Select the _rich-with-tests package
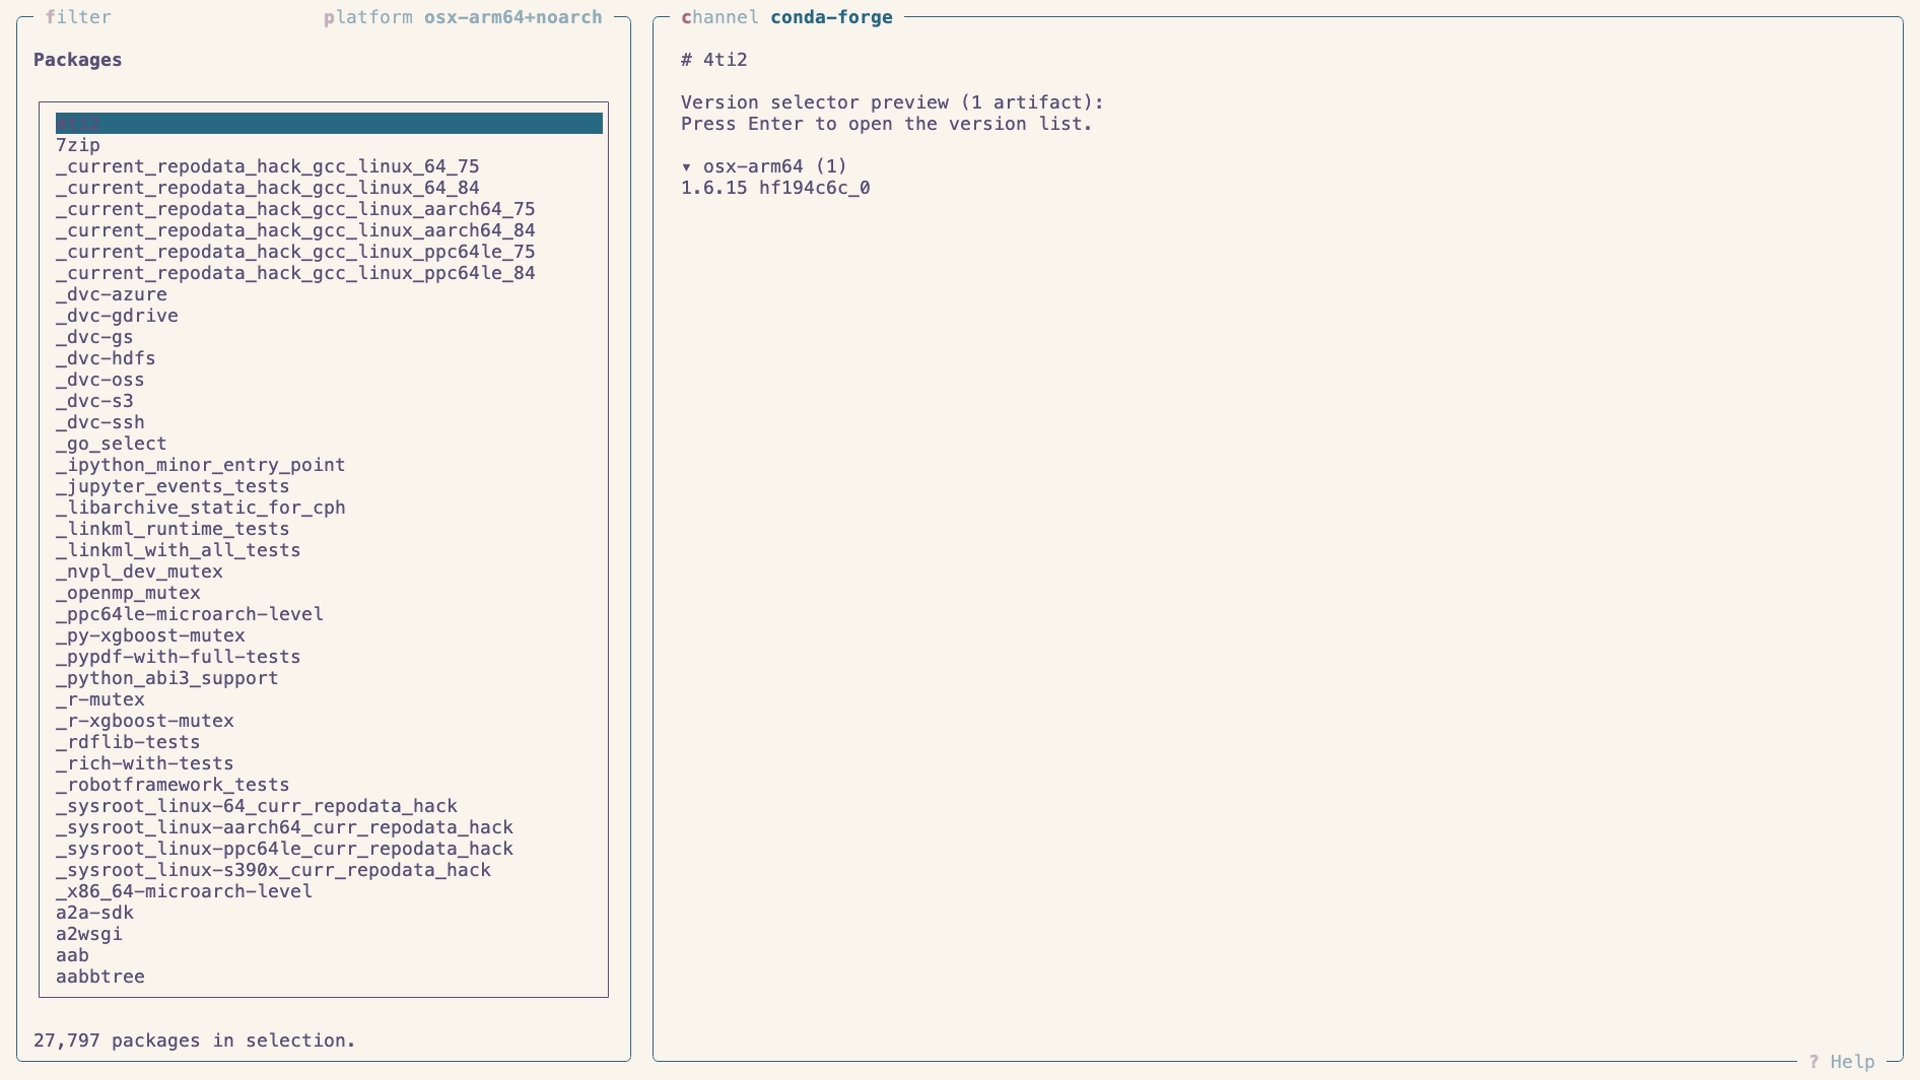The height and width of the screenshot is (1080, 1920). point(144,763)
